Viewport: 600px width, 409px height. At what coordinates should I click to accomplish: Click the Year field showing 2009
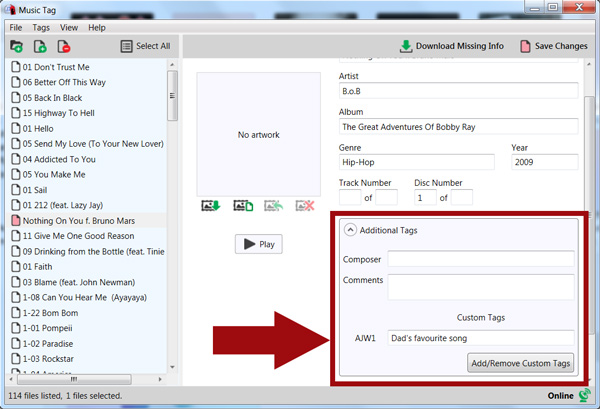pos(545,162)
